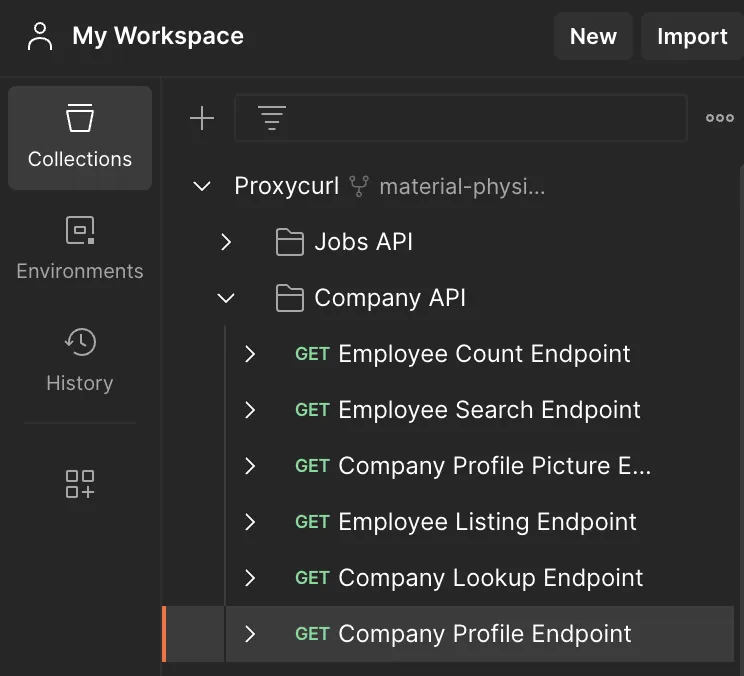Click the configure sidebar apps grid icon
Image resolution: width=744 pixels, height=676 pixels.
(80, 484)
